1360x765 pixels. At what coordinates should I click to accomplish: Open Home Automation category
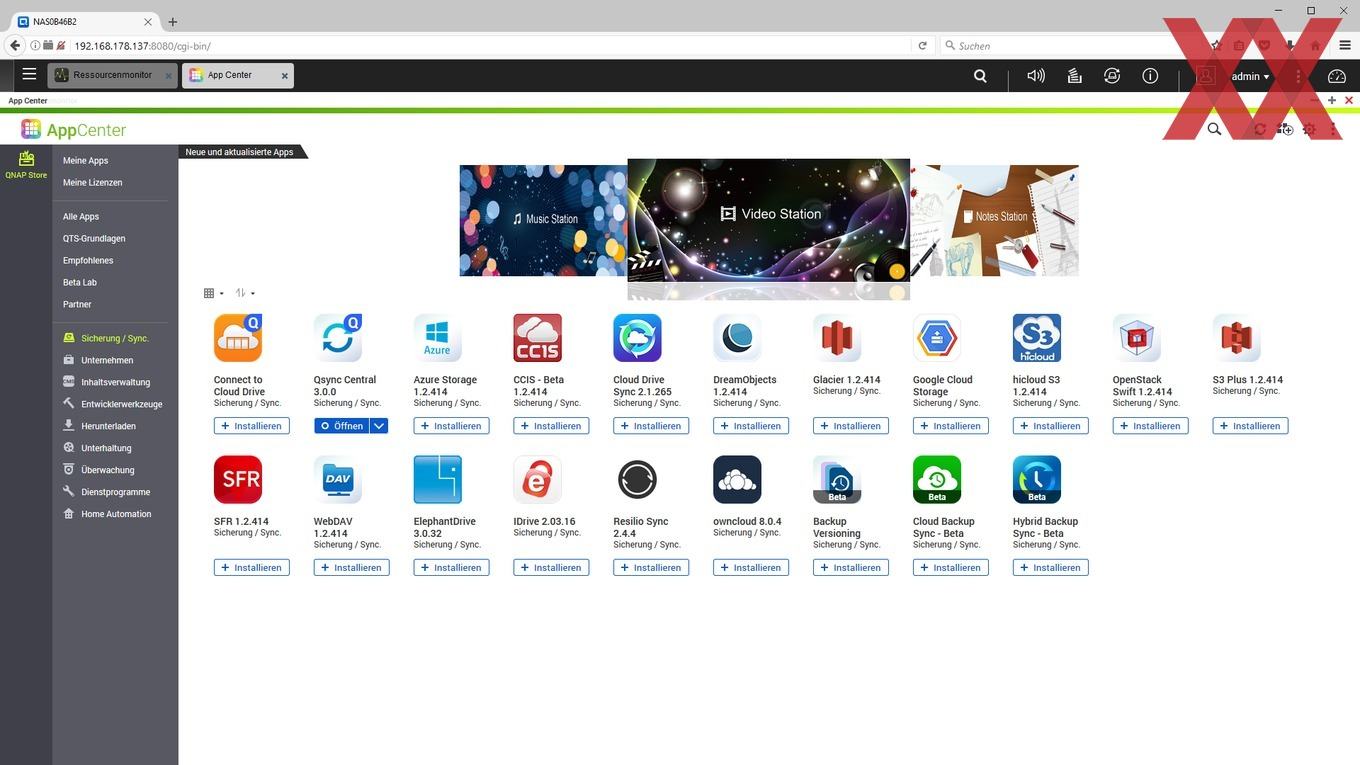pyautogui.click(x=116, y=515)
